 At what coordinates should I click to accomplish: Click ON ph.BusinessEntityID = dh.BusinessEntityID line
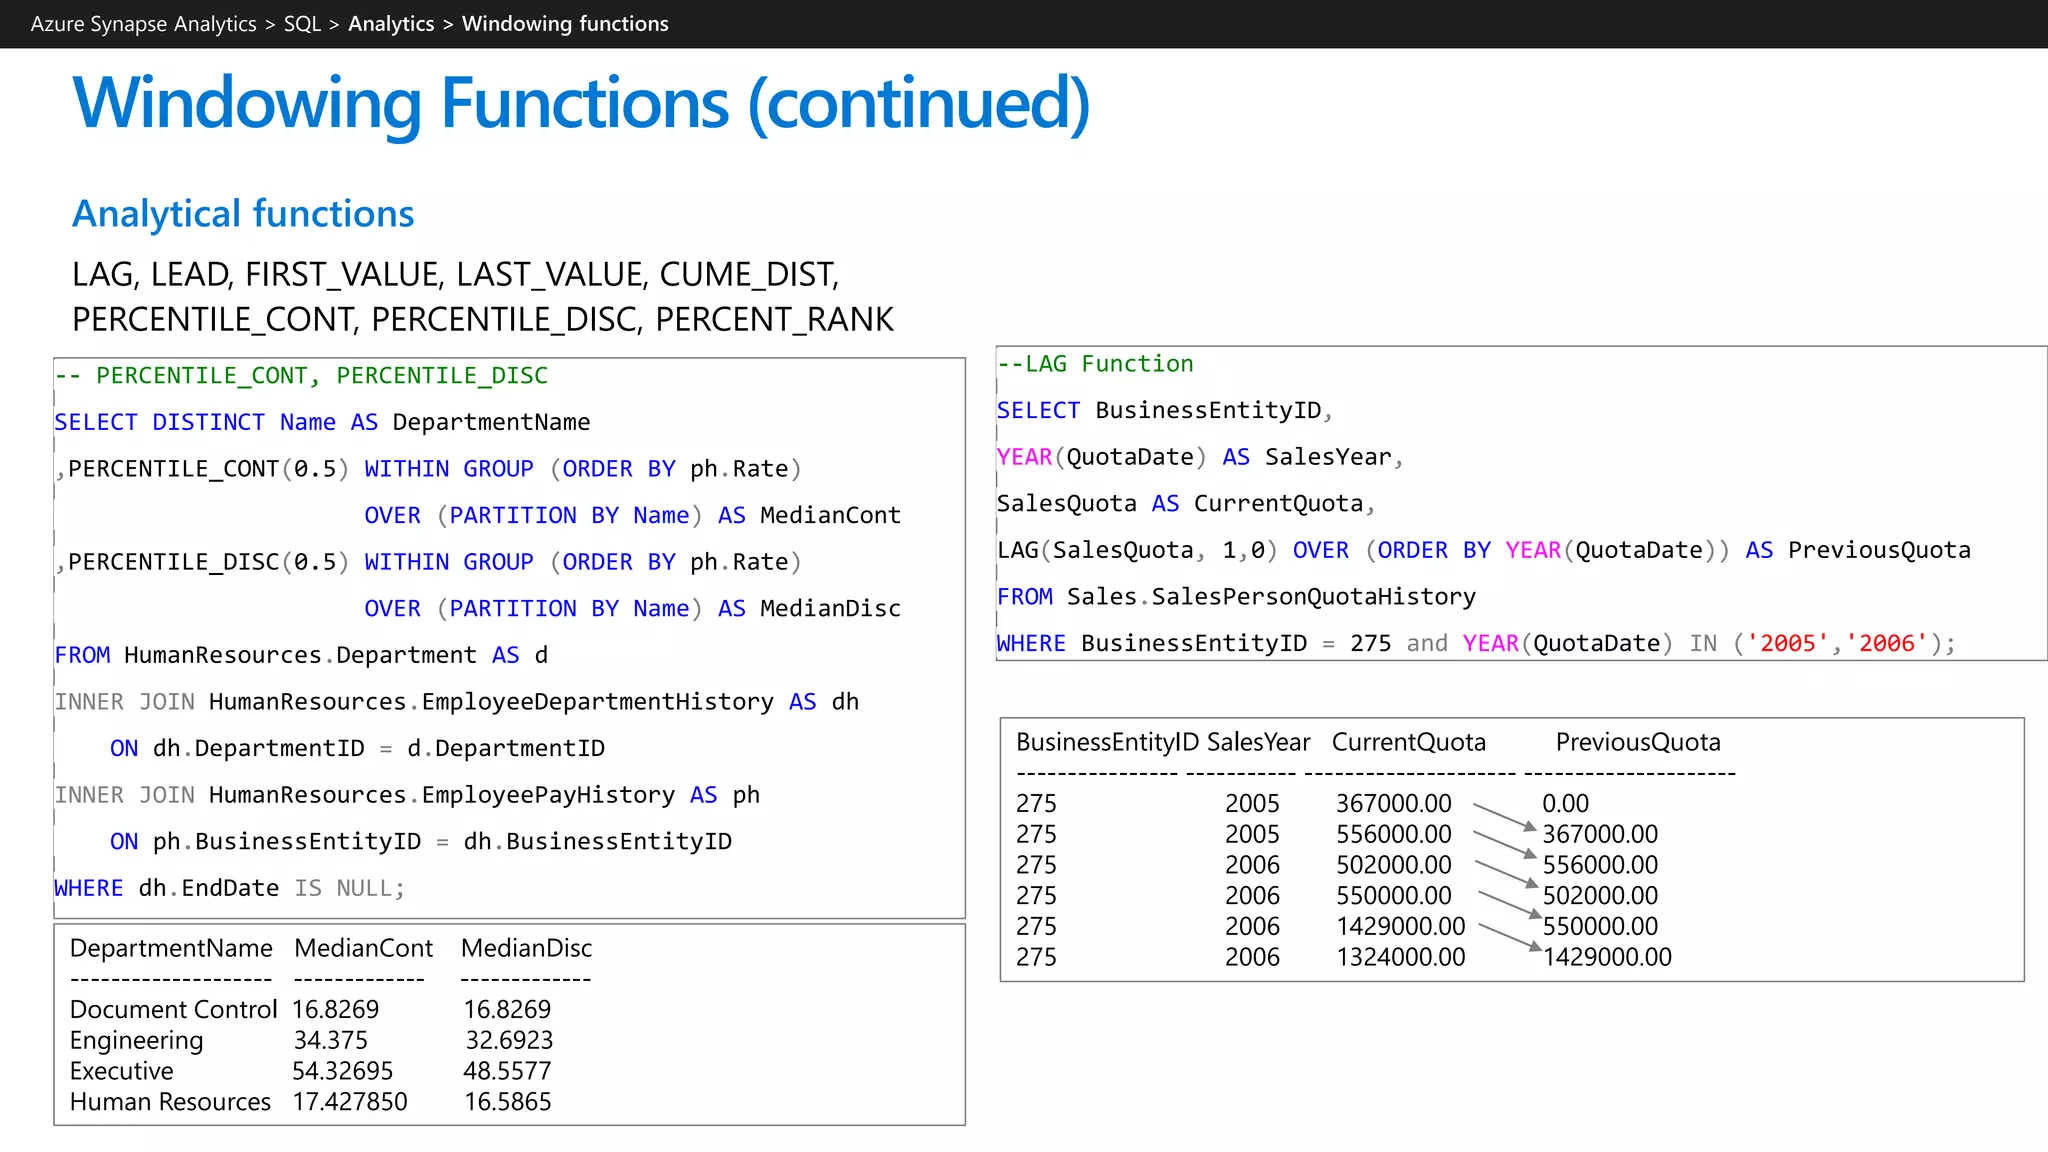point(421,841)
